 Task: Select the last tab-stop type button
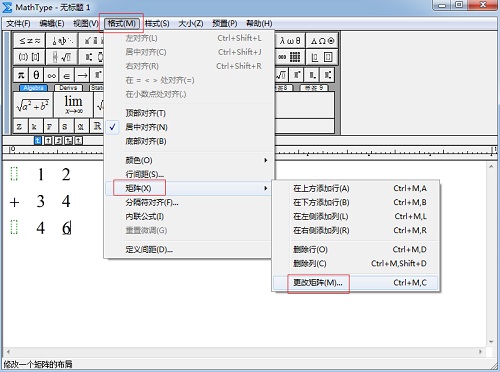tap(78, 141)
